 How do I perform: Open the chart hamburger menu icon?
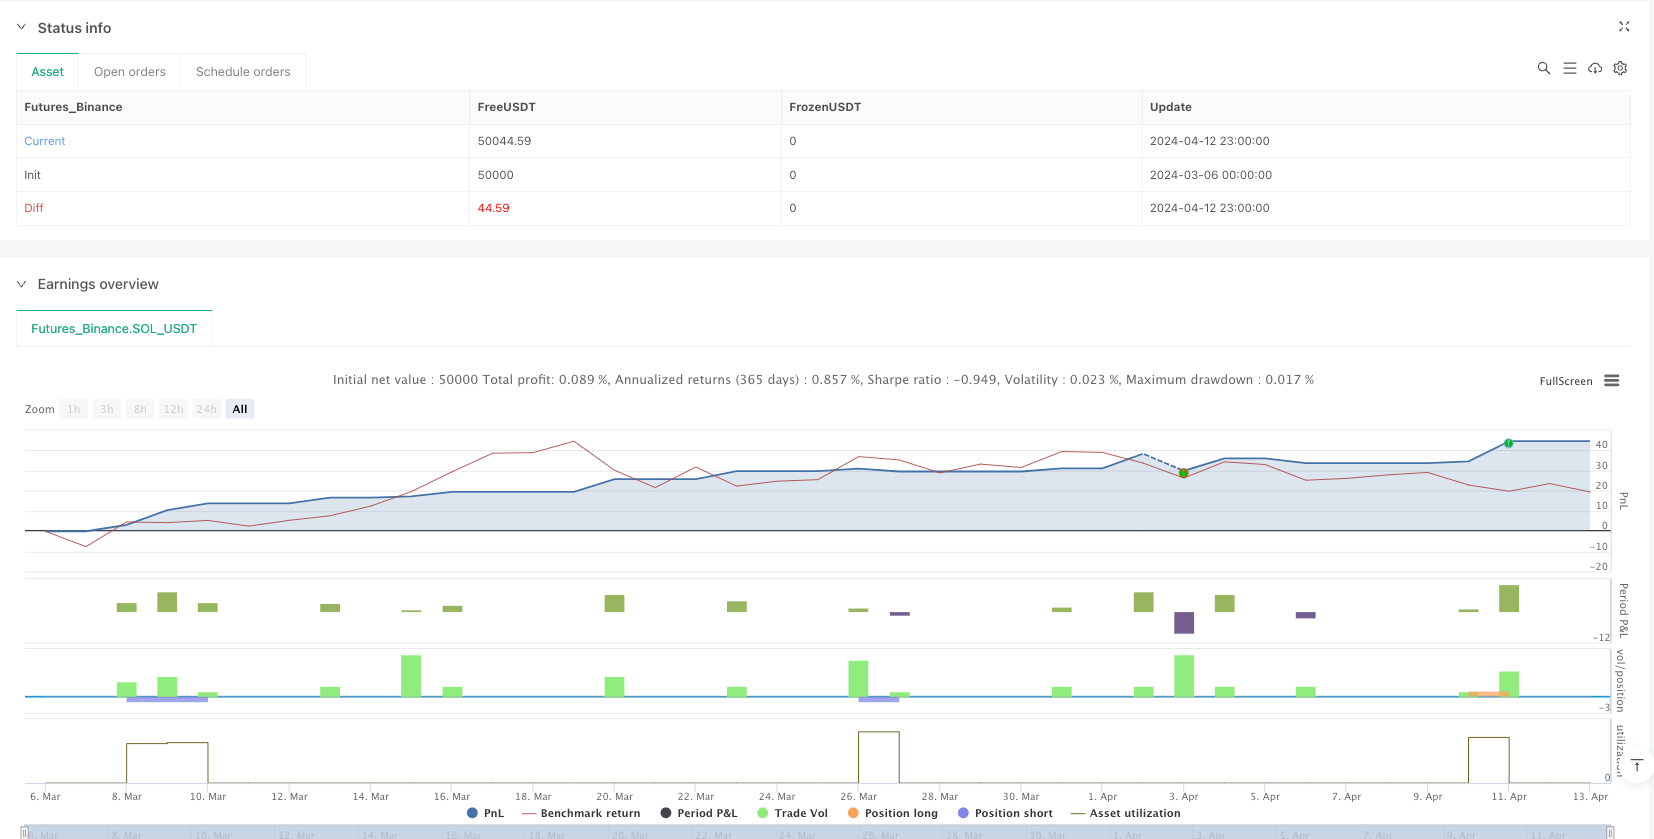tap(1612, 381)
